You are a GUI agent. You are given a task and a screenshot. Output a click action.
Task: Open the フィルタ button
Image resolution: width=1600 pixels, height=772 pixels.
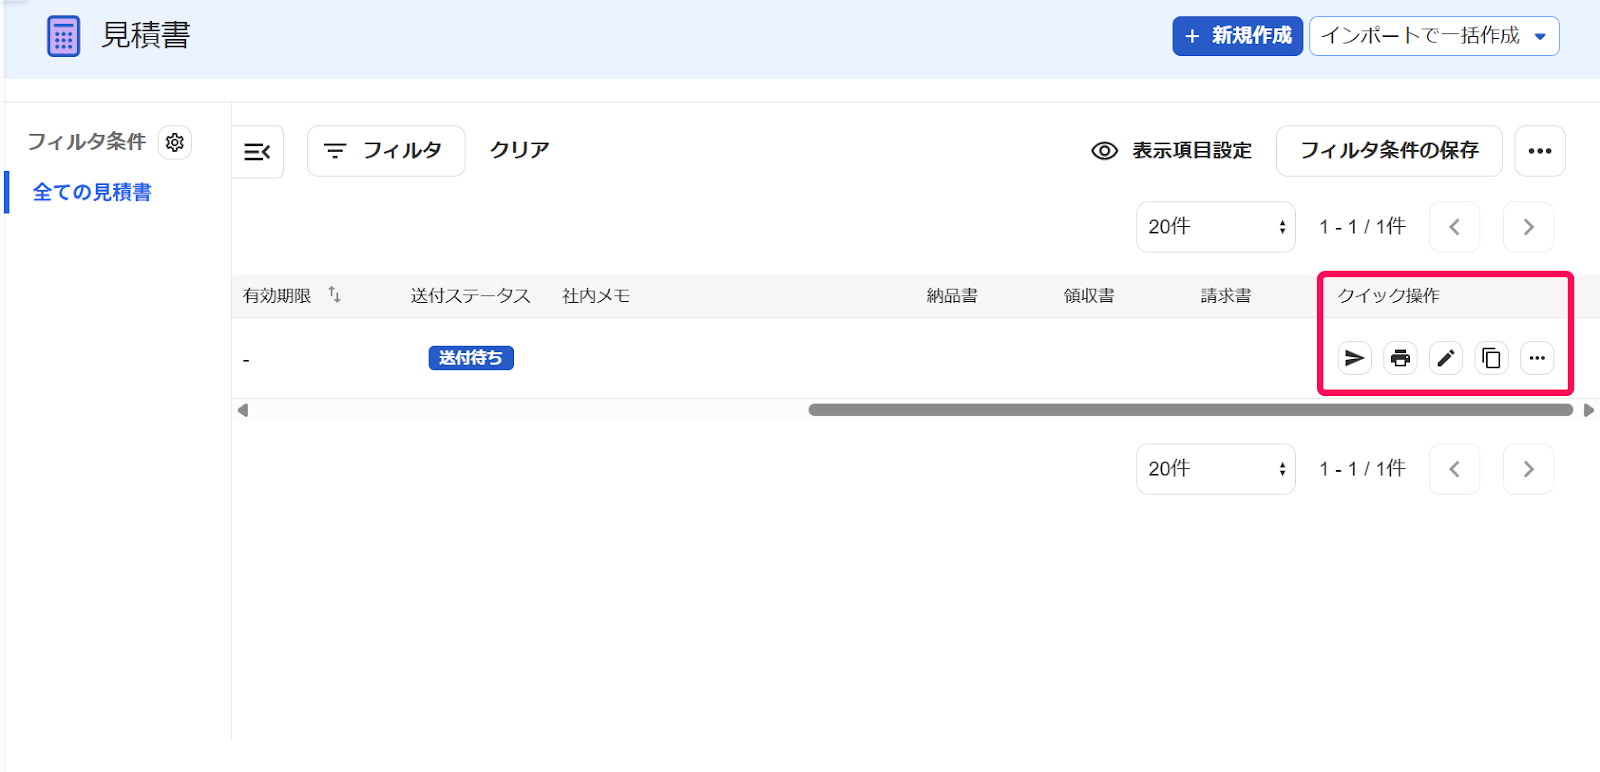click(x=386, y=151)
